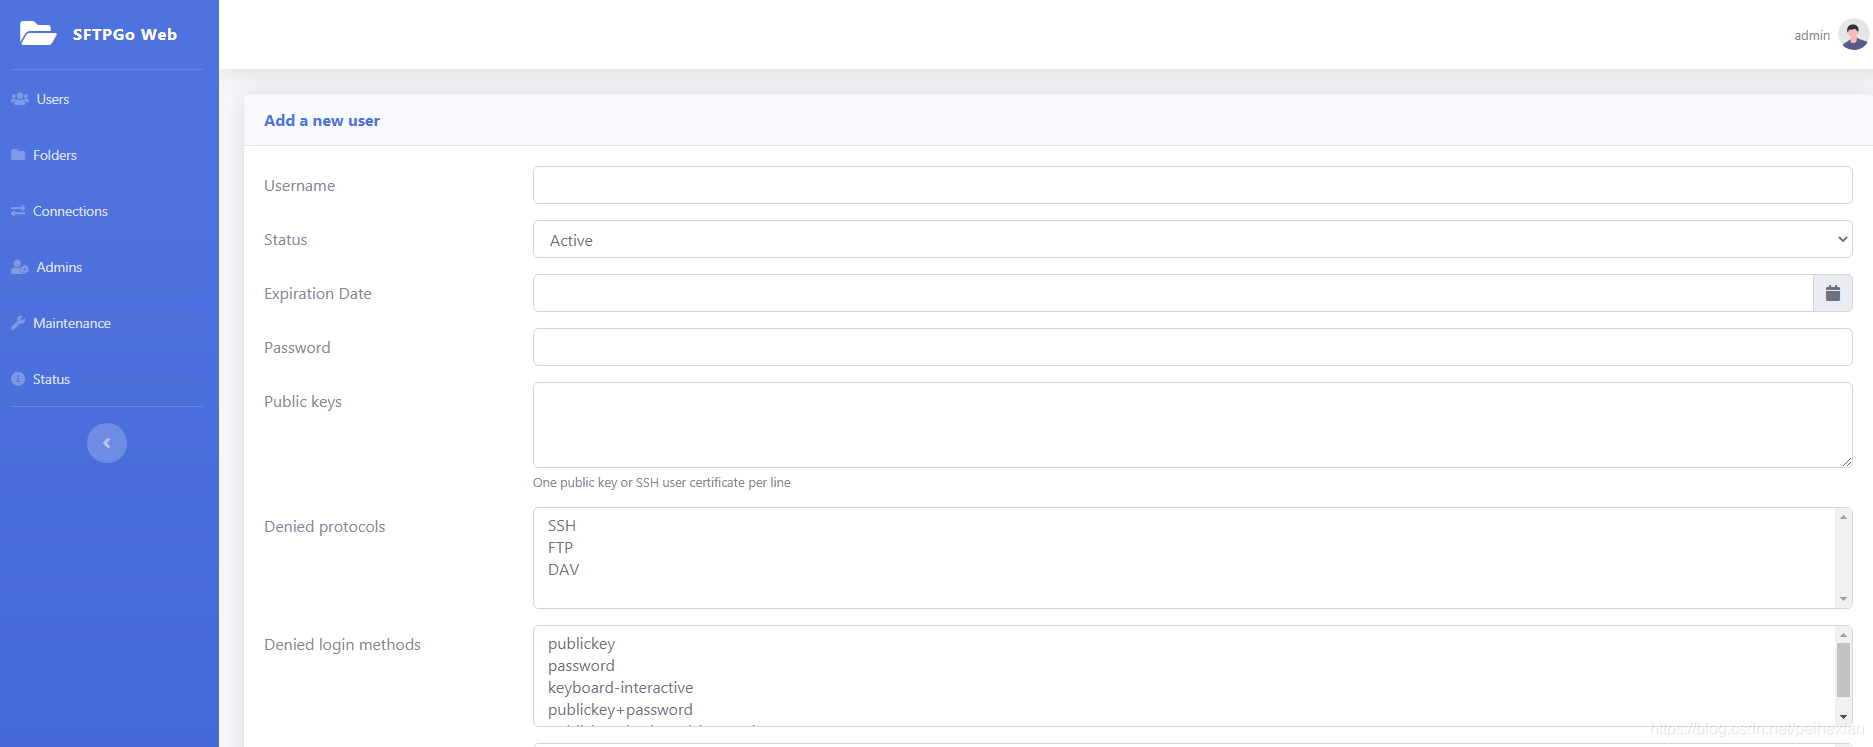Click the Password field label
The width and height of the screenshot is (1873, 747).
point(297,347)
